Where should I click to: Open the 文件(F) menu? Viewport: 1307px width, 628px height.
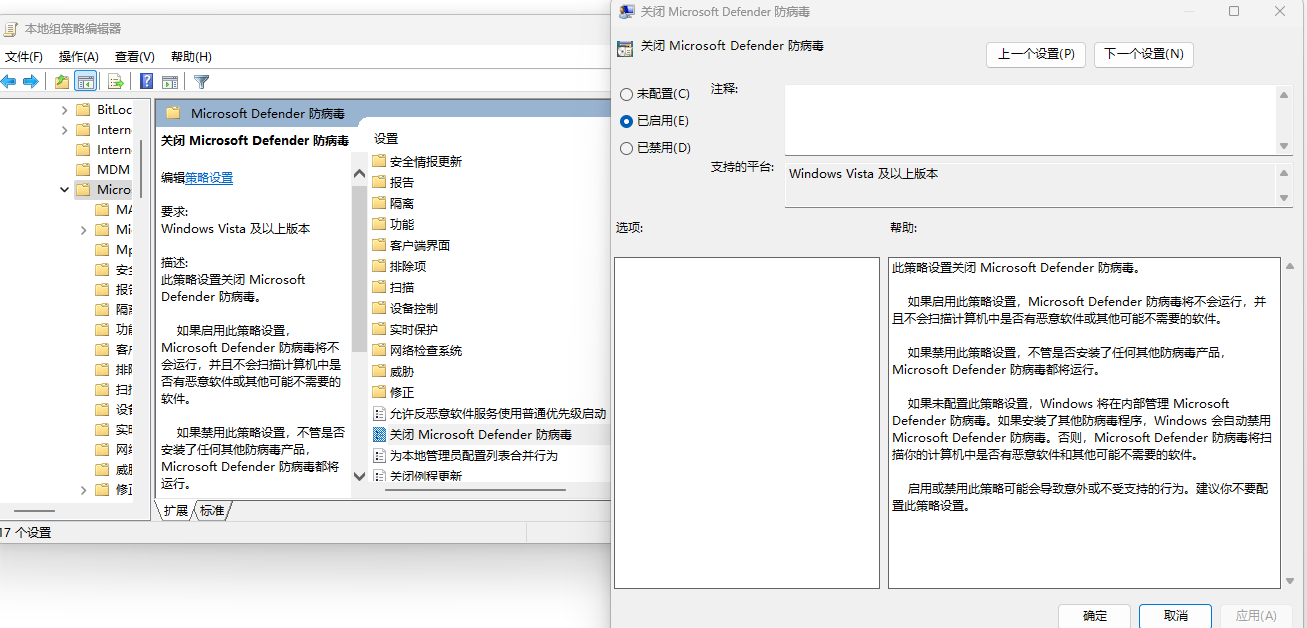coord(23,57)
